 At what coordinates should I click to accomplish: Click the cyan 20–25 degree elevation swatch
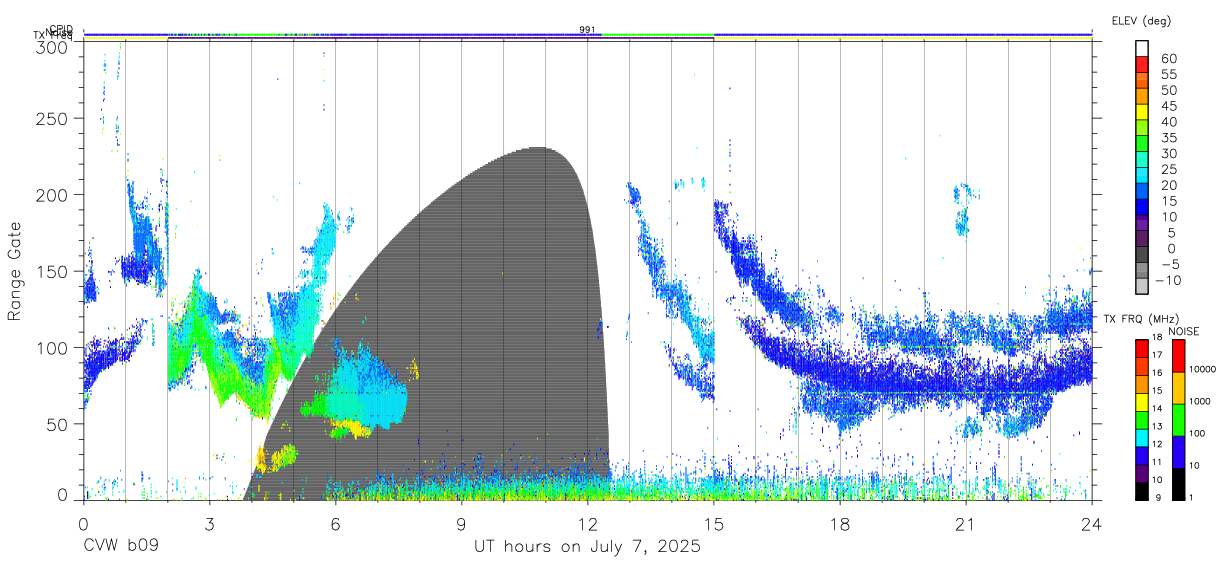click(x=1142, y=177)
